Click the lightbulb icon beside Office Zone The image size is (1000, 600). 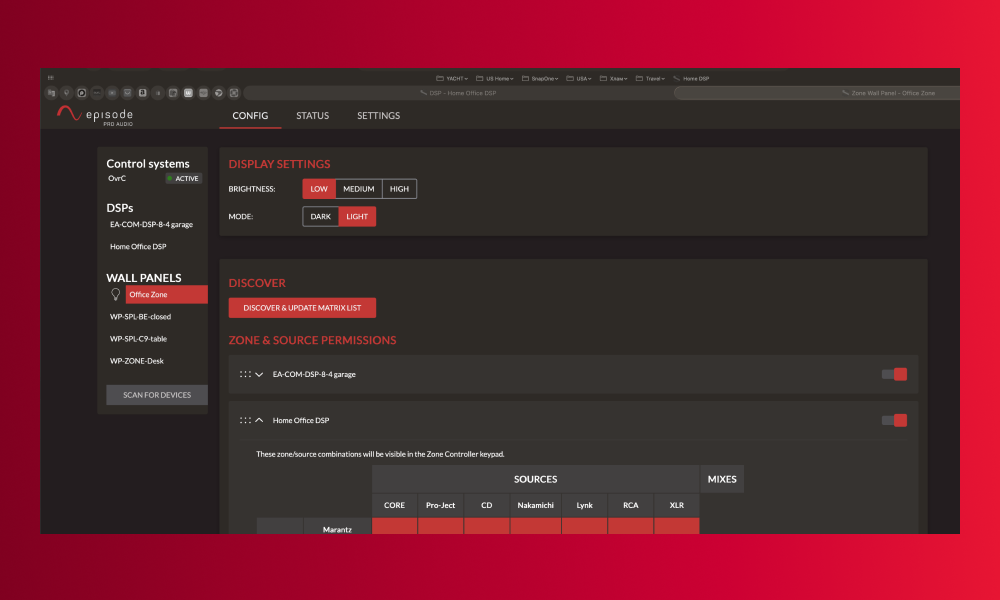pyautogui.click(x=115, y=294)
